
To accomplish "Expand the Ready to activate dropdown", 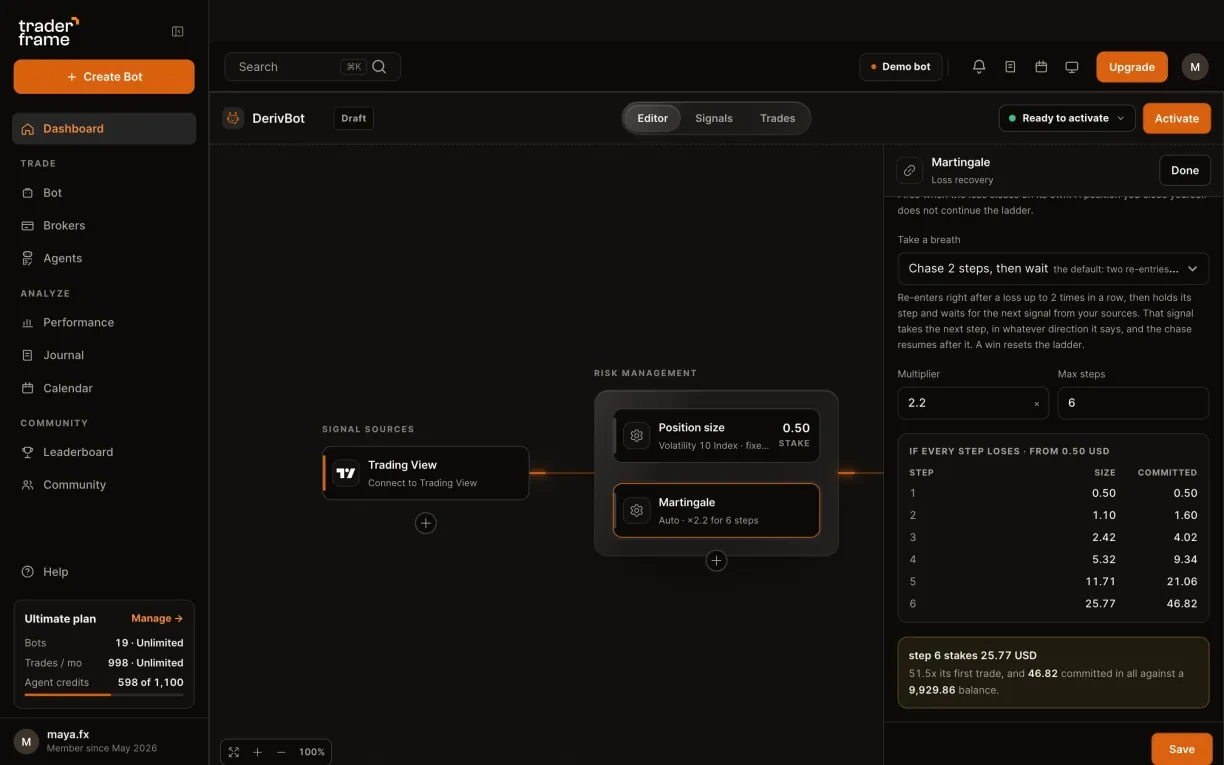I will click(1067, 118).
